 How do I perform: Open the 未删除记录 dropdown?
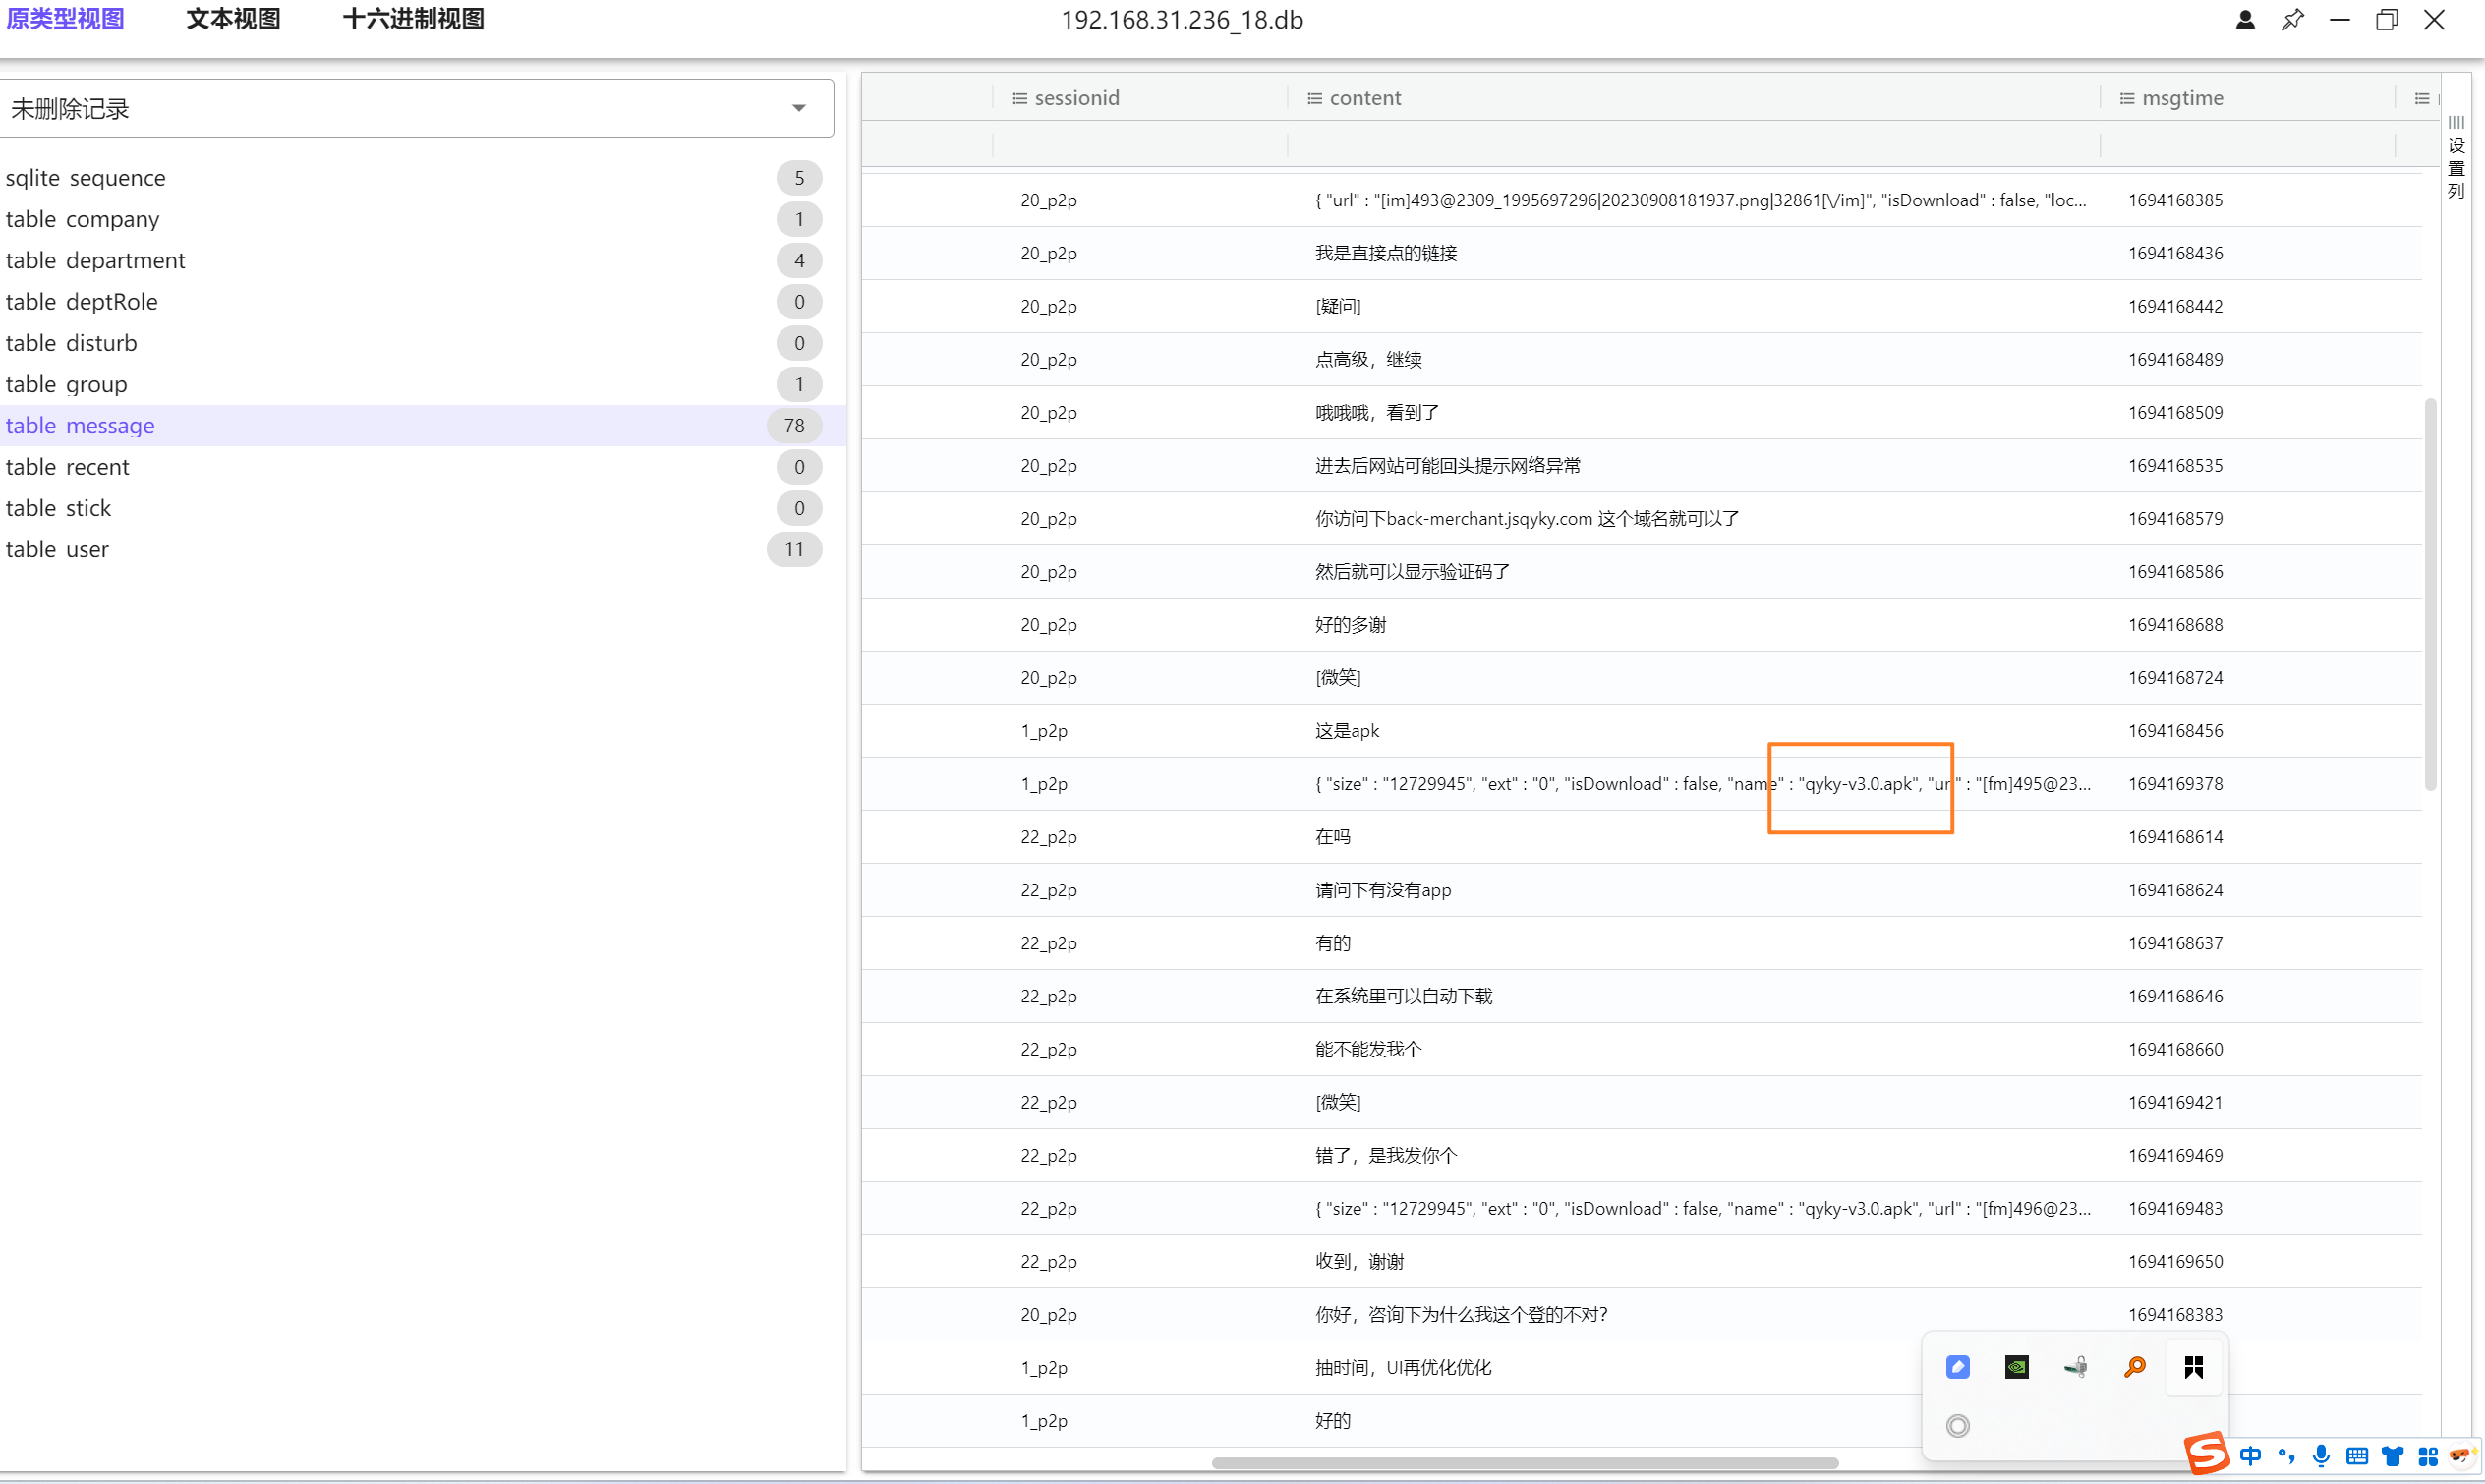pos(798,108)
